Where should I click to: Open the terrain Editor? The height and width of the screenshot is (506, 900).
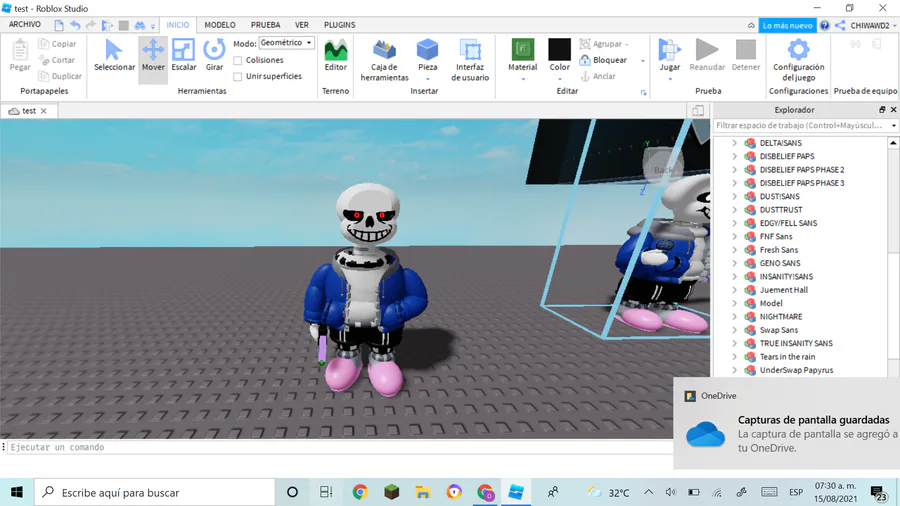click(x=336, y=55)
